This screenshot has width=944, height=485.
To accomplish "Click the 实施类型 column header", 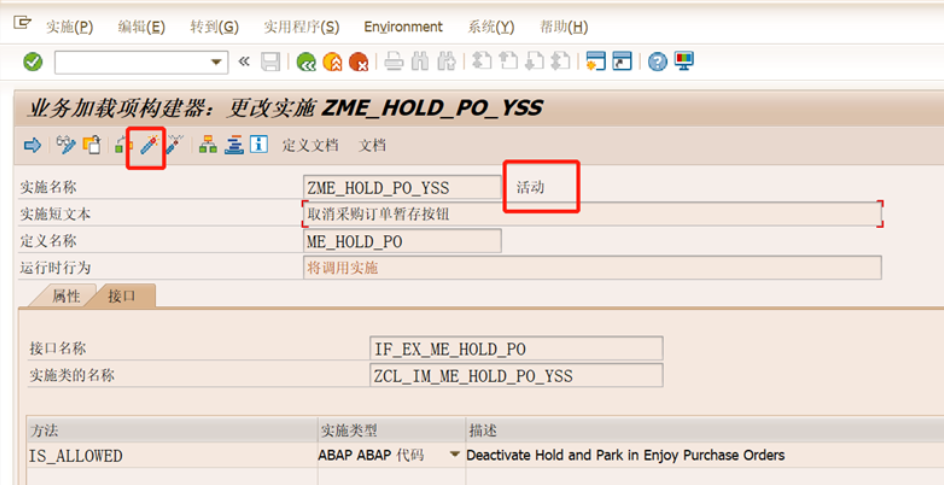I will [x=391, y=430].
